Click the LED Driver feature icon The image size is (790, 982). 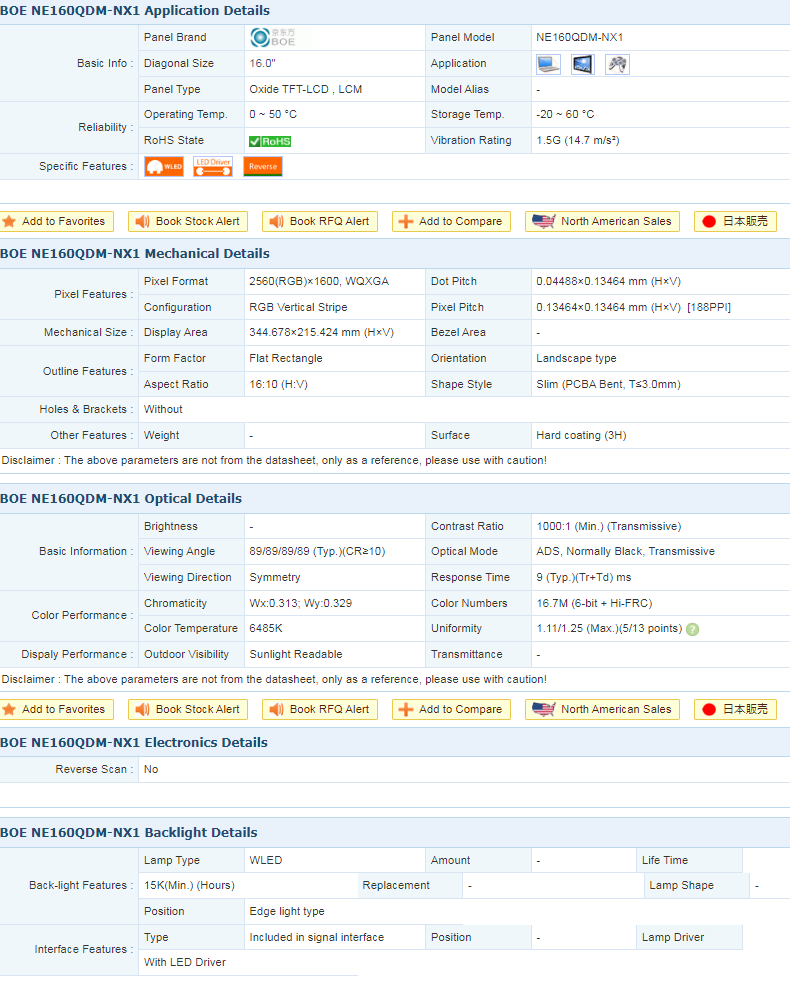tap(213, 167)
